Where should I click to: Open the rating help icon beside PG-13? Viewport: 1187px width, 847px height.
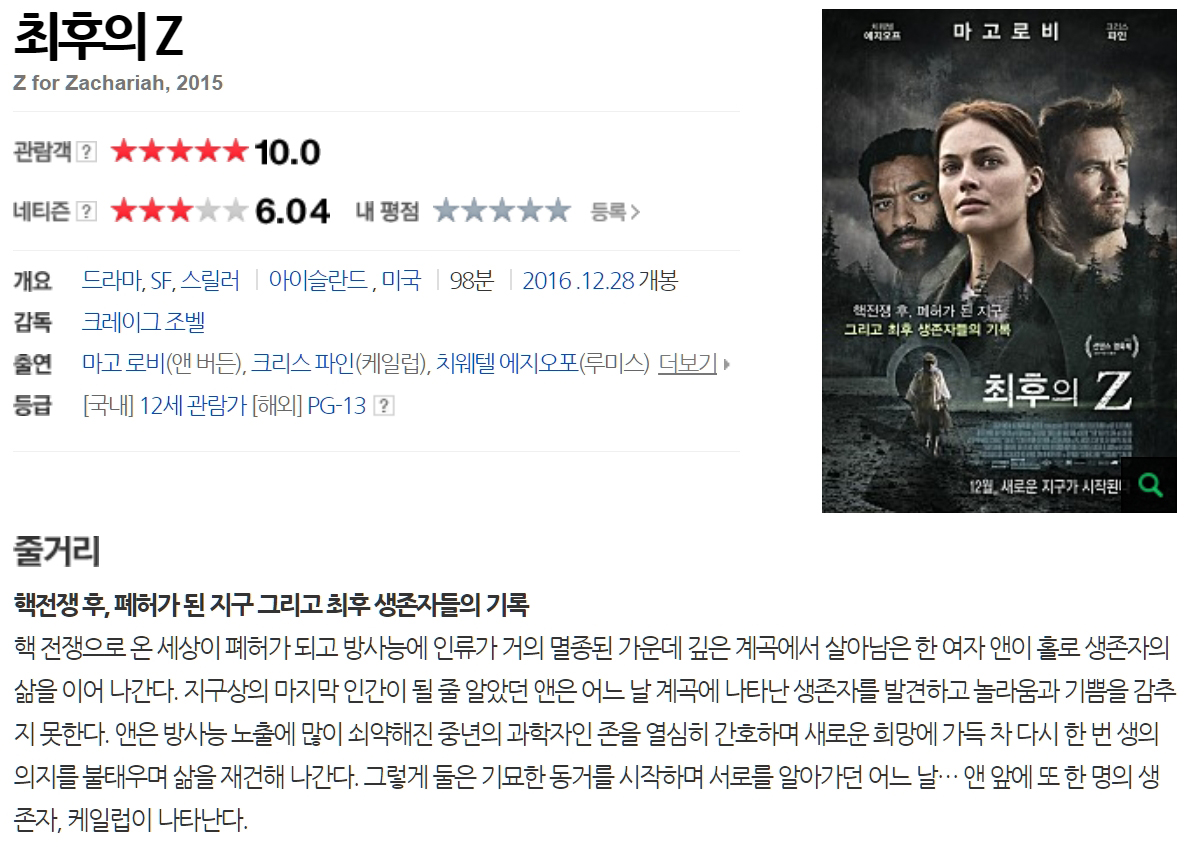[384, 406]
